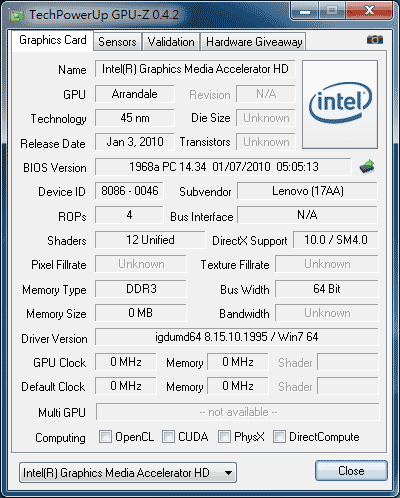400x498 pixels.
Task: Click the GPU Clock field 0 MHz
Action: (126, 362)
